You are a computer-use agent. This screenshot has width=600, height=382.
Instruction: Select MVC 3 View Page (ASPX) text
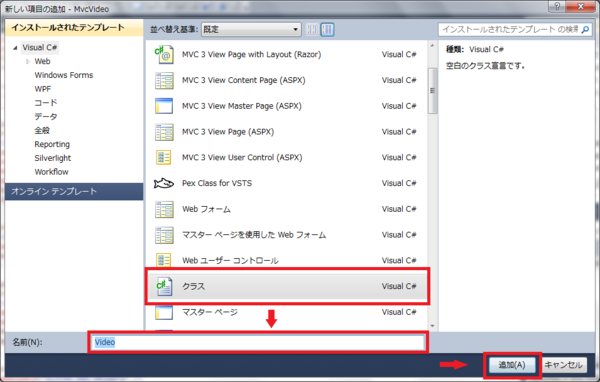pyautogui.click(x=228, y=132)
